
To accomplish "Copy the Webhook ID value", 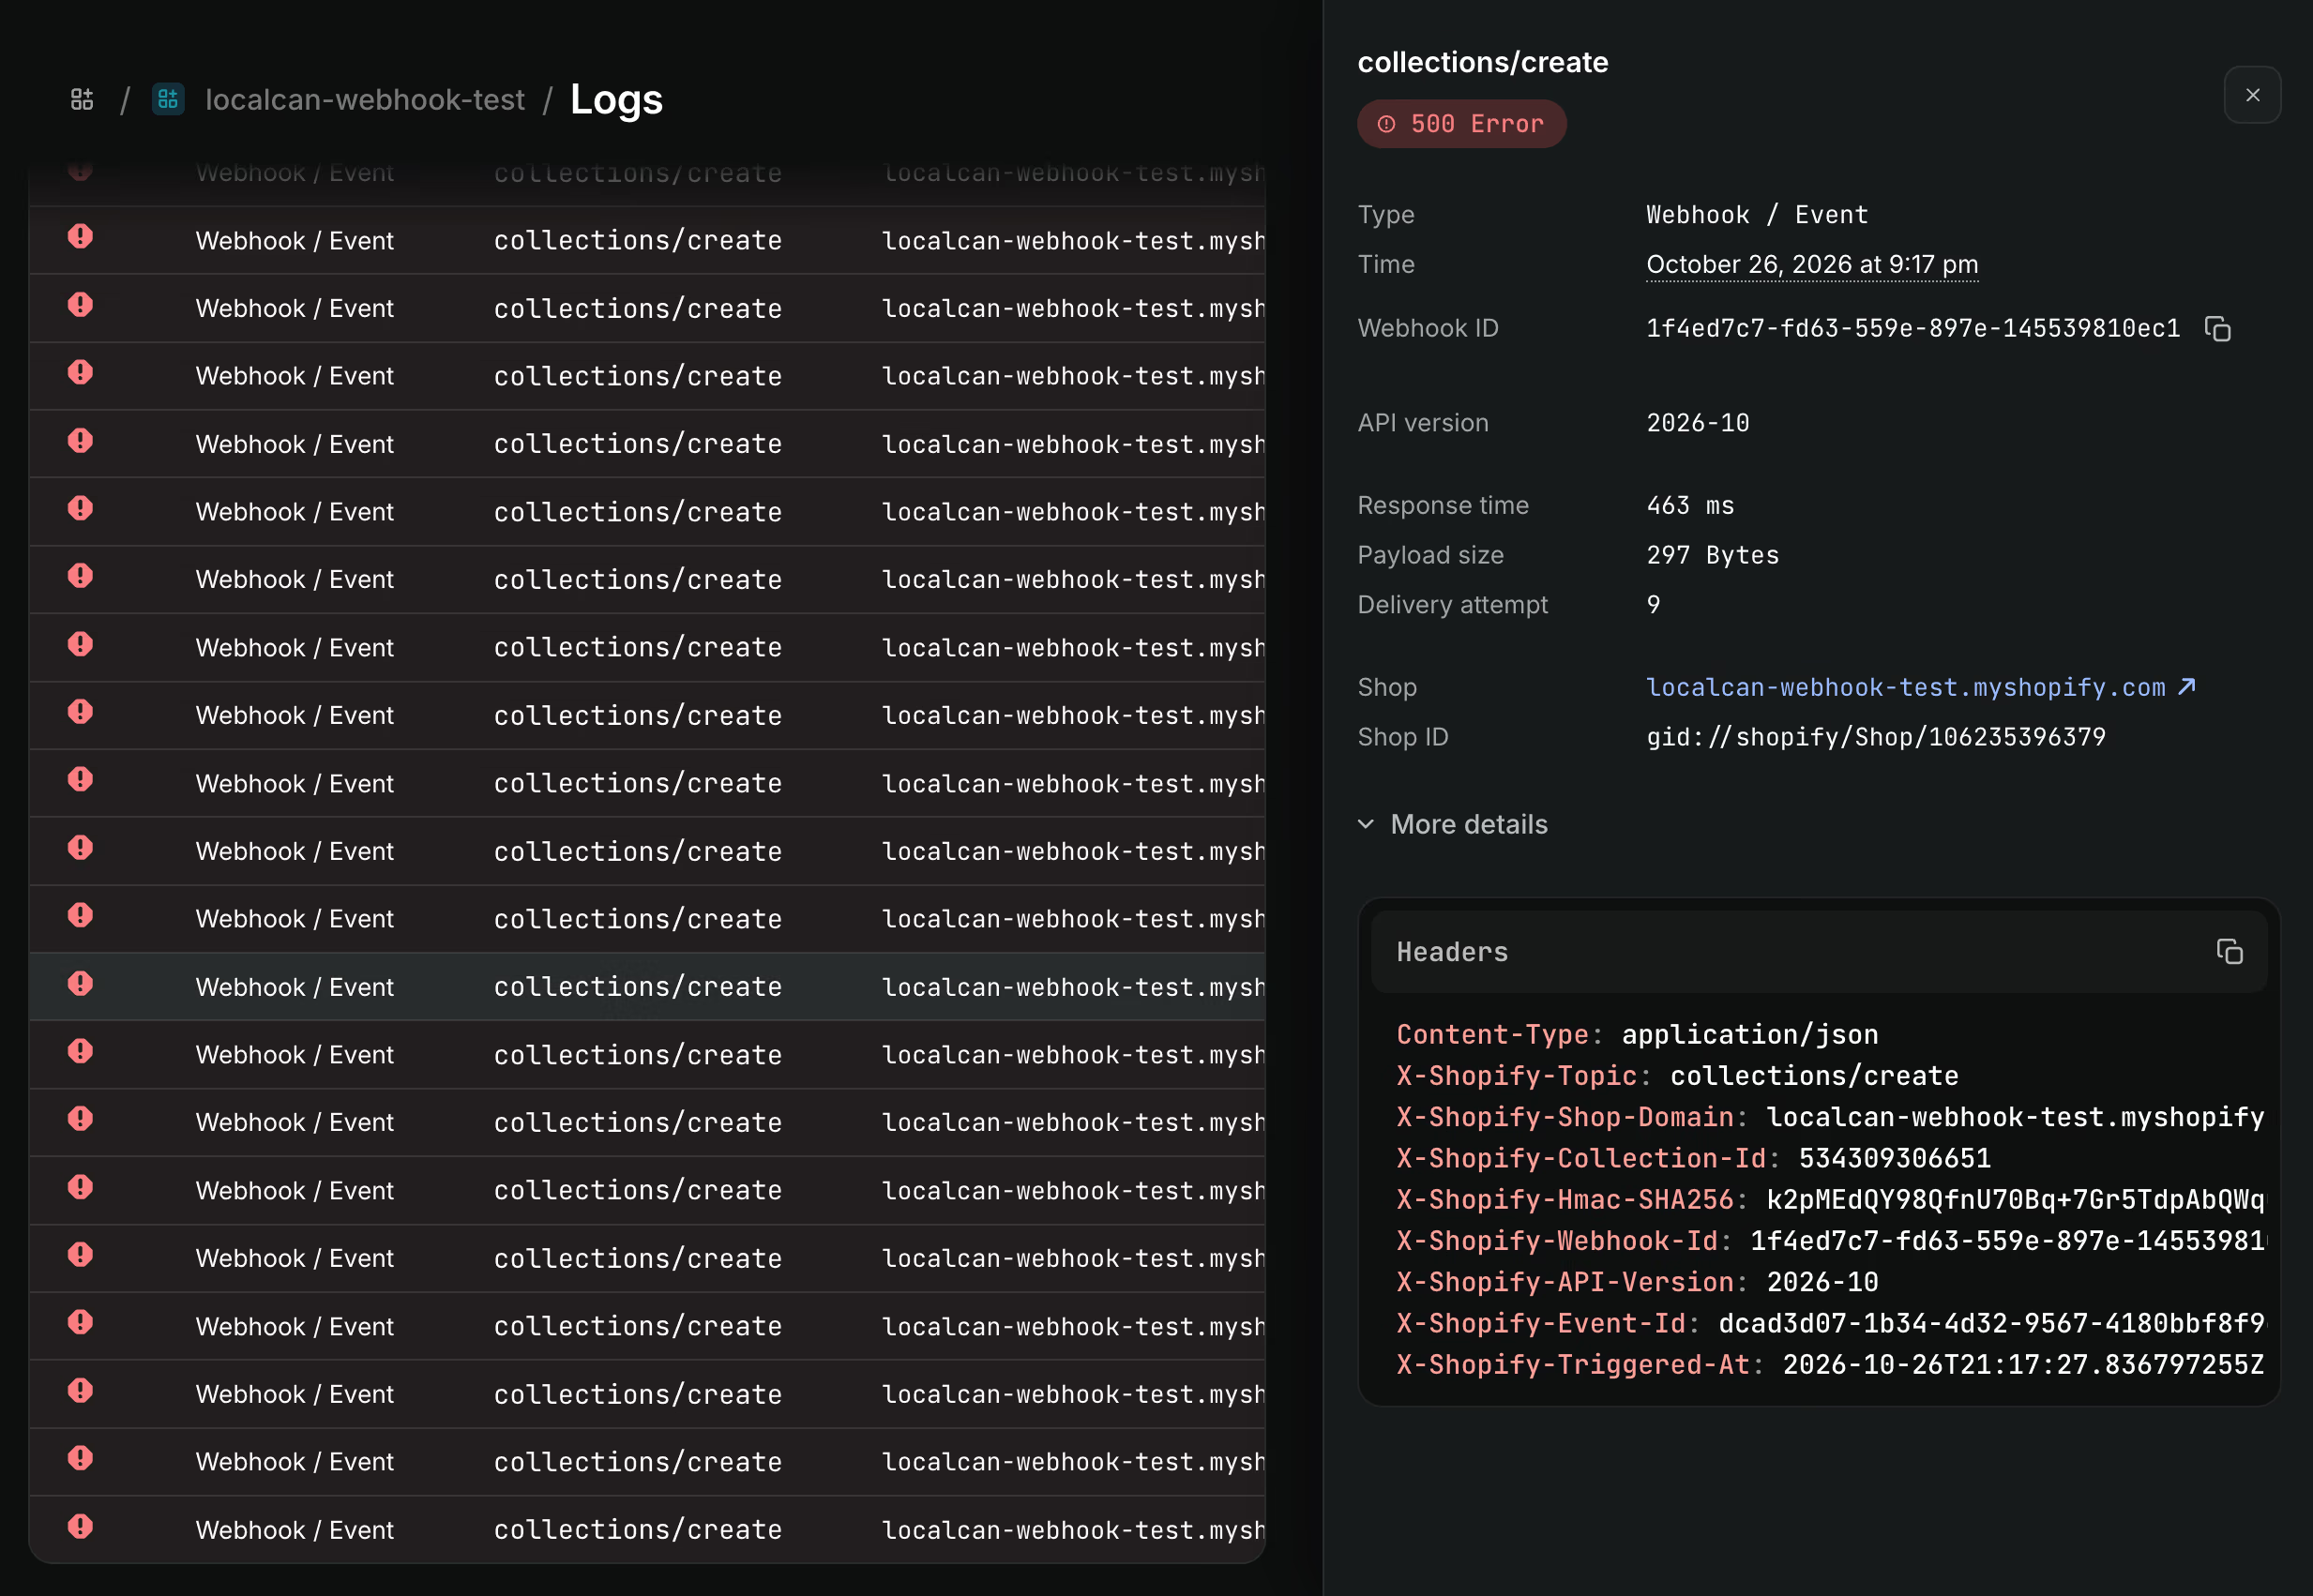I will tap(2218, 328).
